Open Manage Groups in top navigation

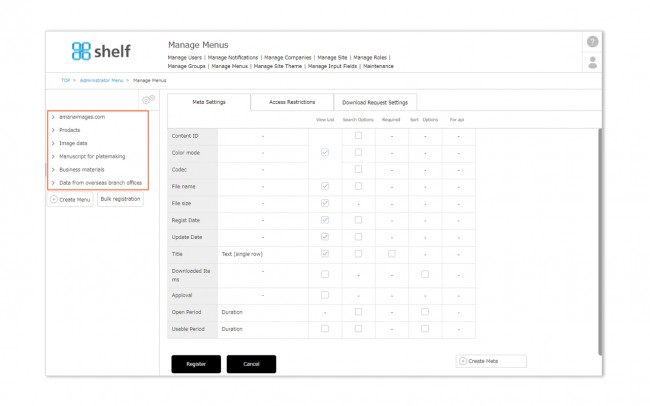[x=187, y=66]
